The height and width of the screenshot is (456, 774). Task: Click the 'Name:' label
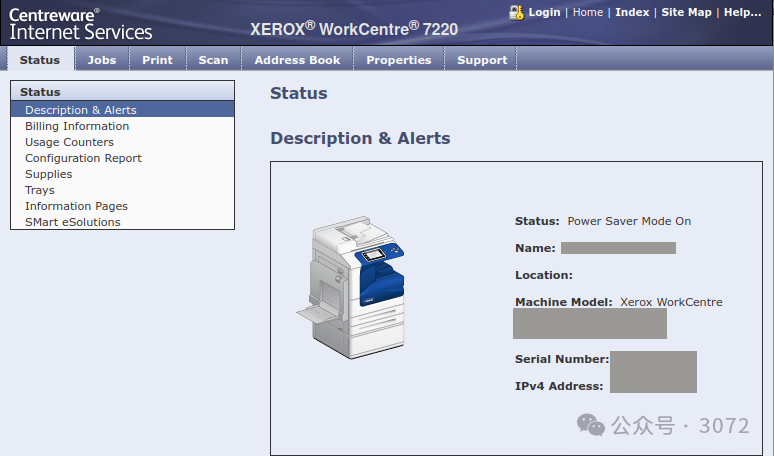tap(535, 248)
